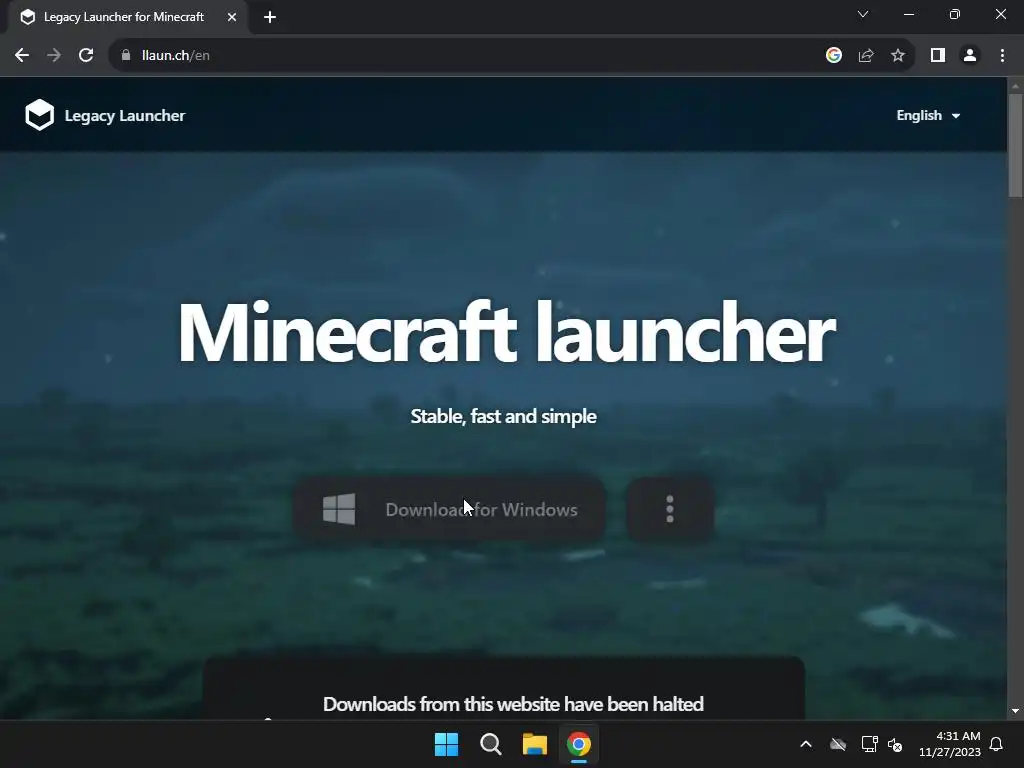Share this page using share icon

coord(866,56)
